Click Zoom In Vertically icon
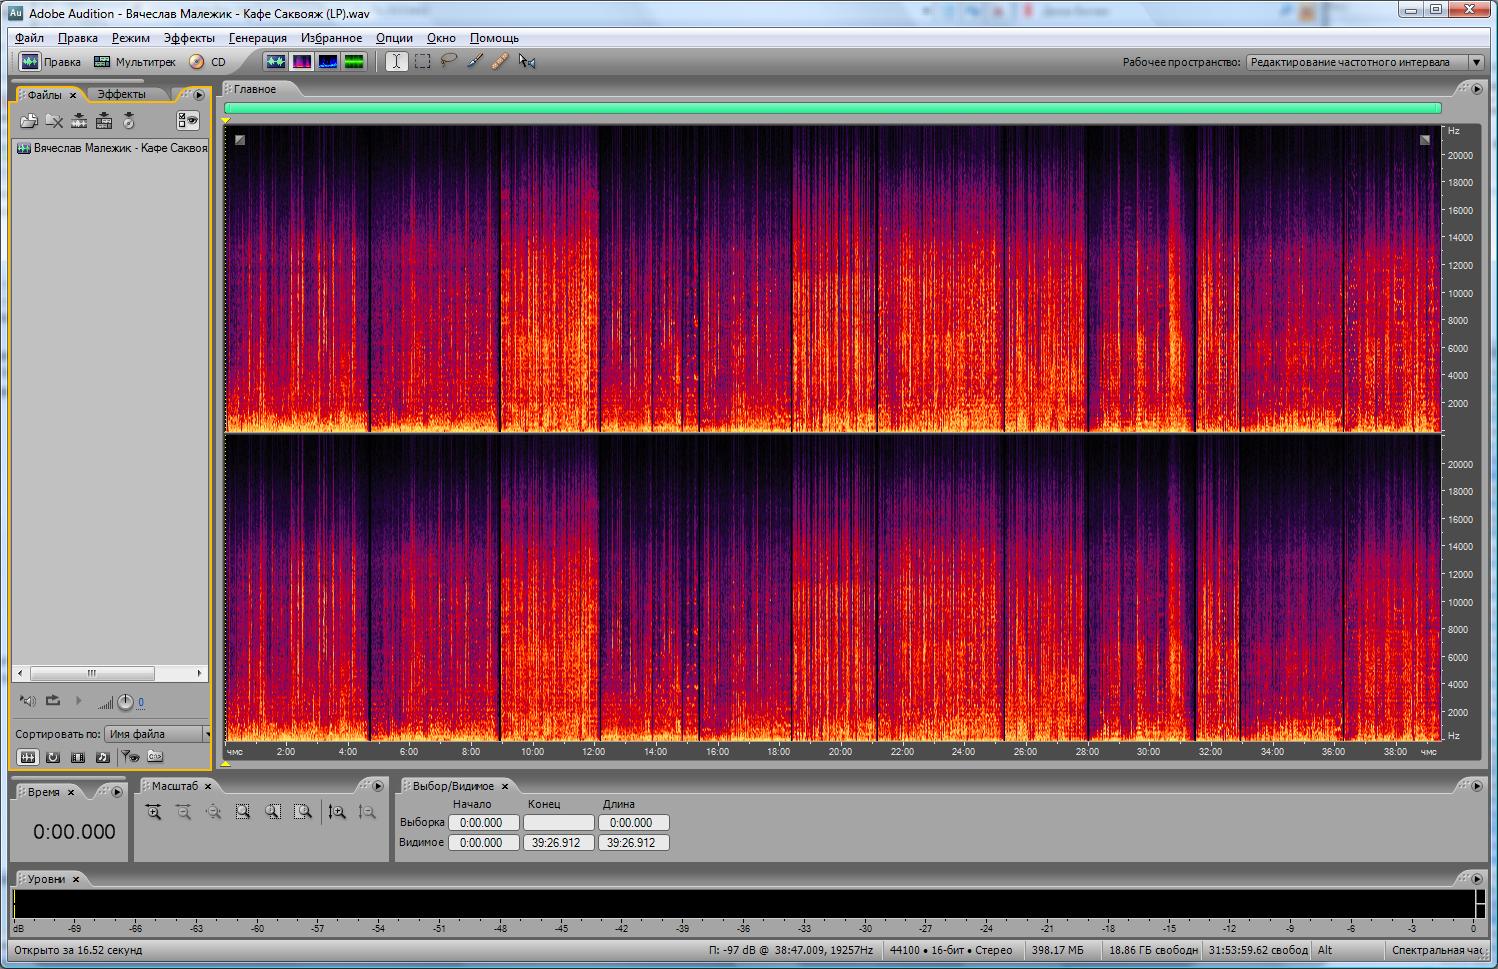Viewport: 1498px width, 969px height. point(337,812)
